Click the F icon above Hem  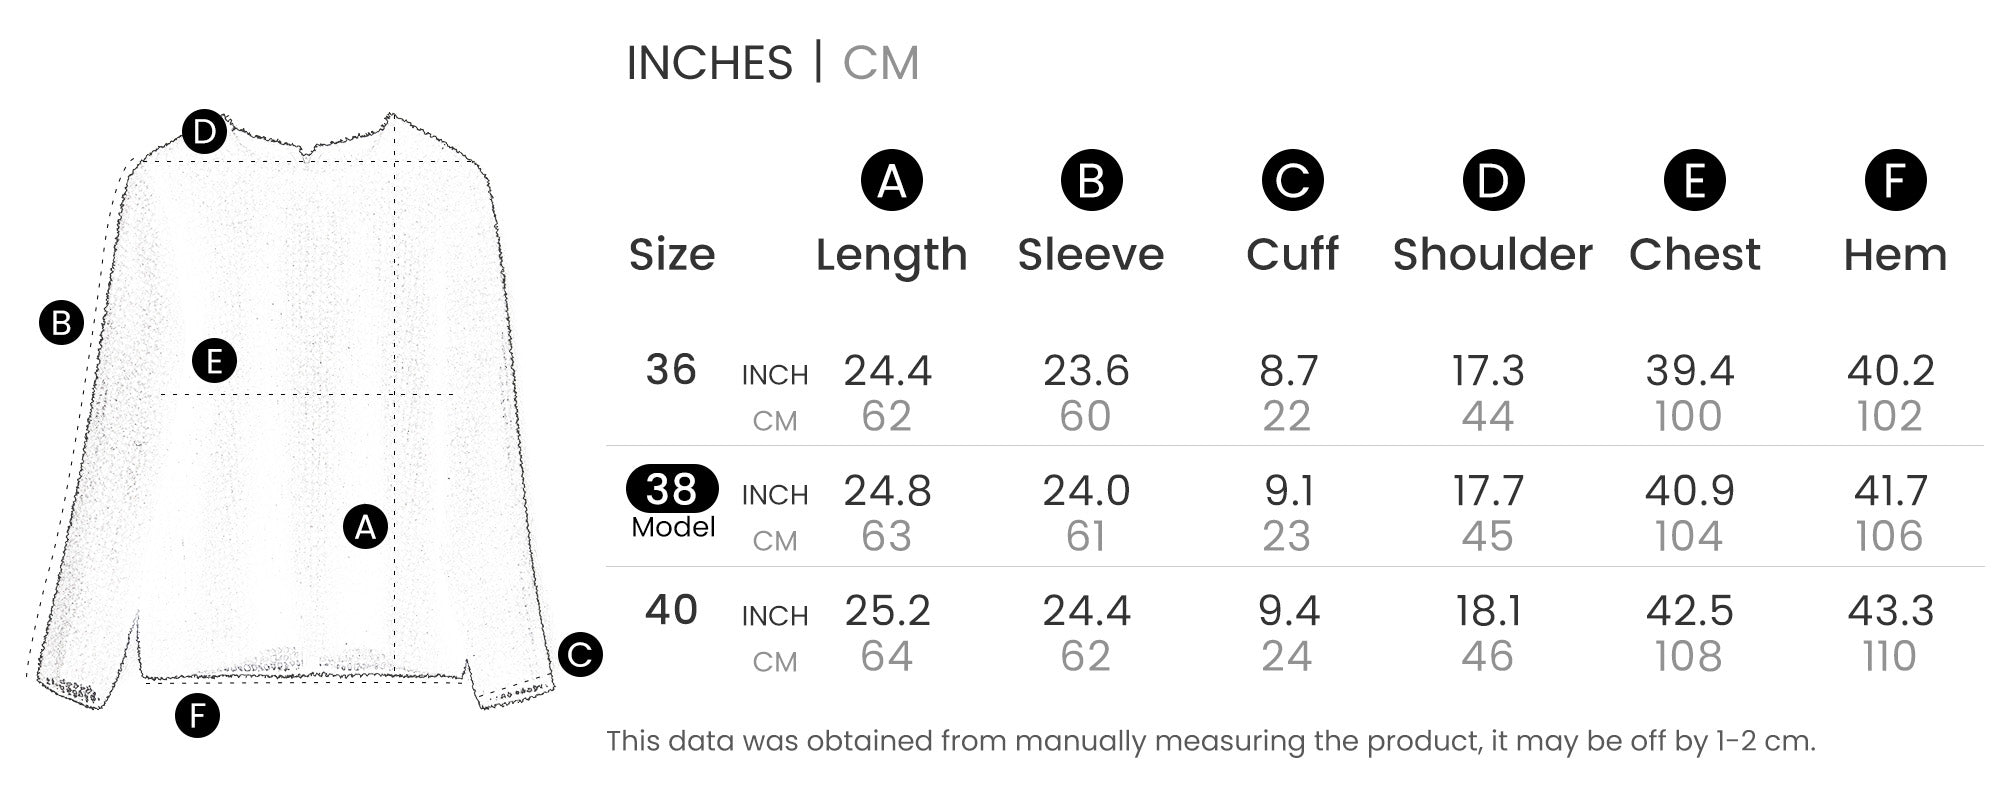tap(1895, 181)
